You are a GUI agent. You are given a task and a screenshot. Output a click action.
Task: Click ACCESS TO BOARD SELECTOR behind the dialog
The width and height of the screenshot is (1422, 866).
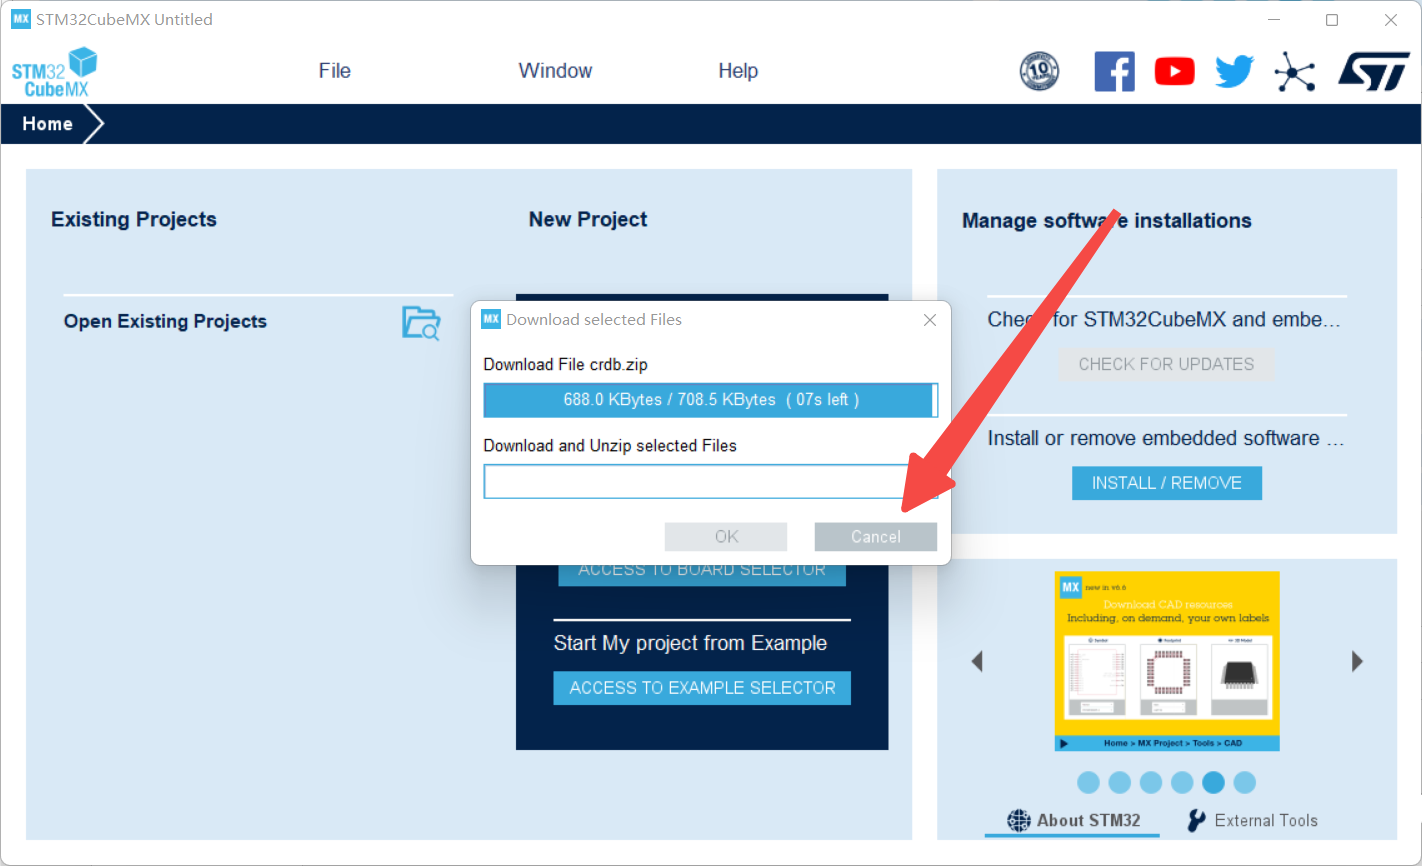pyautogui.click(x=702, y=574)
